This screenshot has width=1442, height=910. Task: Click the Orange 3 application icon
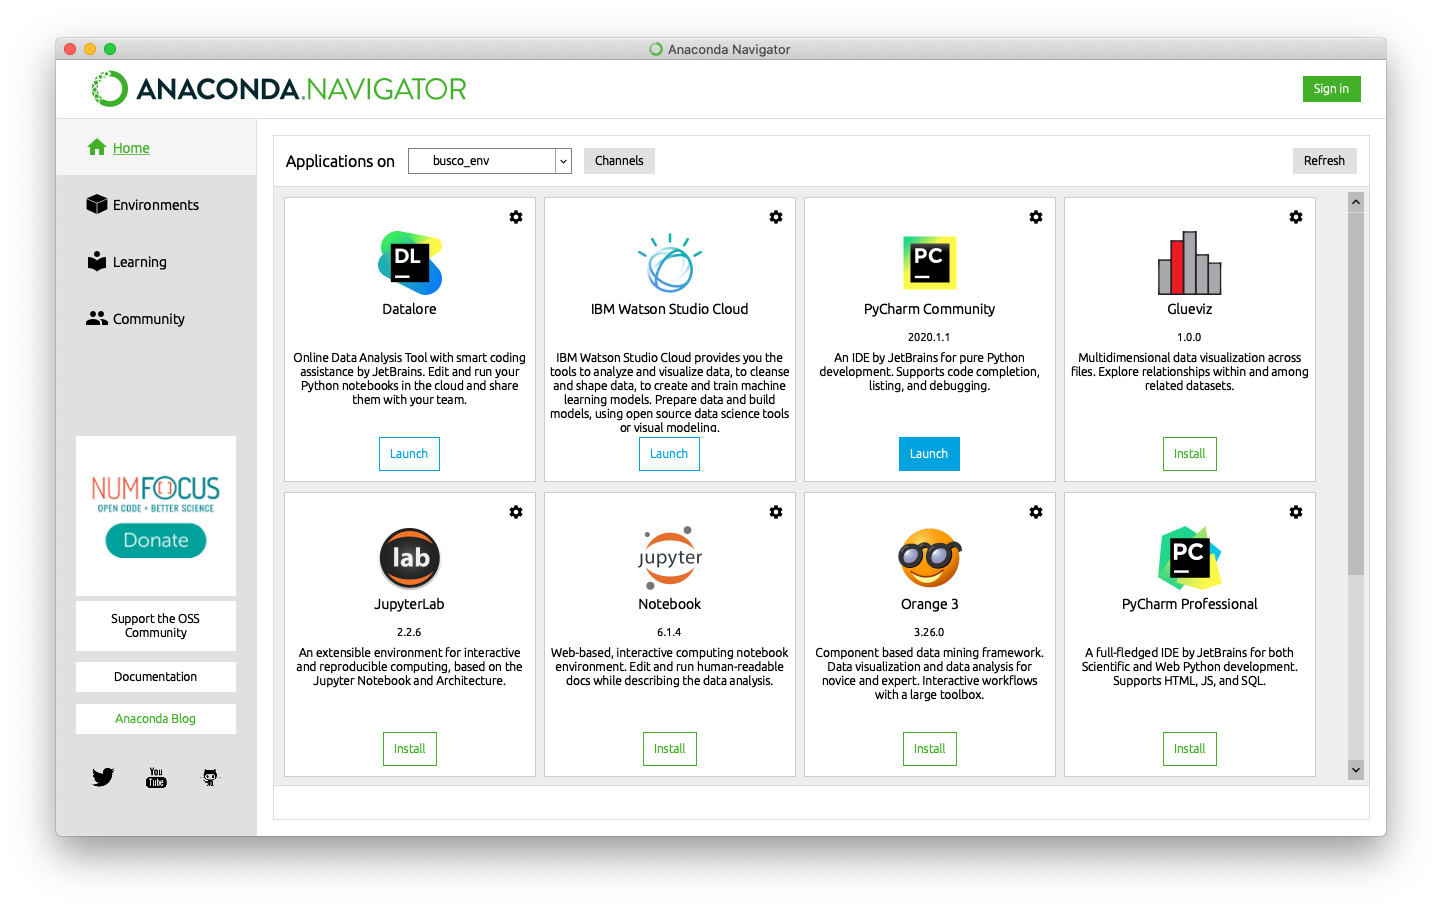[x=929, y=558]
